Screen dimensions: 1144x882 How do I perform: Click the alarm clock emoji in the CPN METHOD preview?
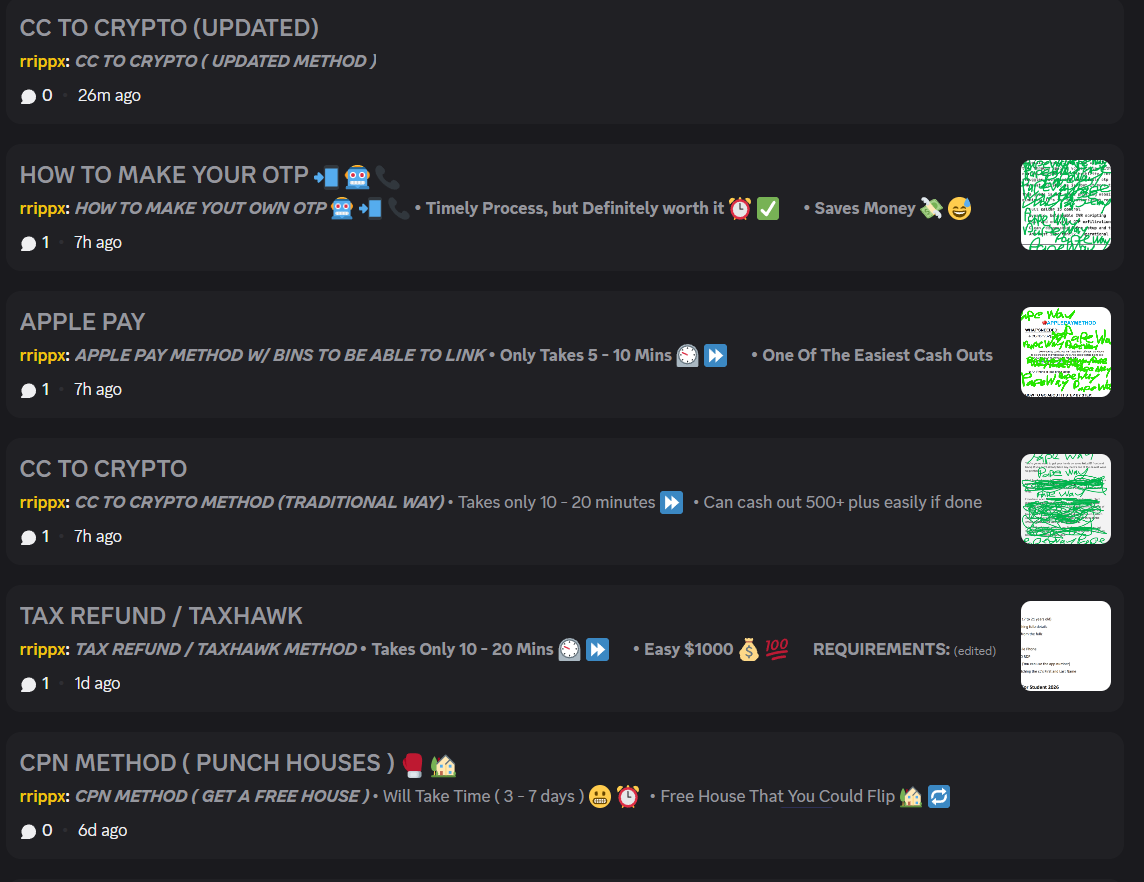pyautogui.click(x=628, y=797)
